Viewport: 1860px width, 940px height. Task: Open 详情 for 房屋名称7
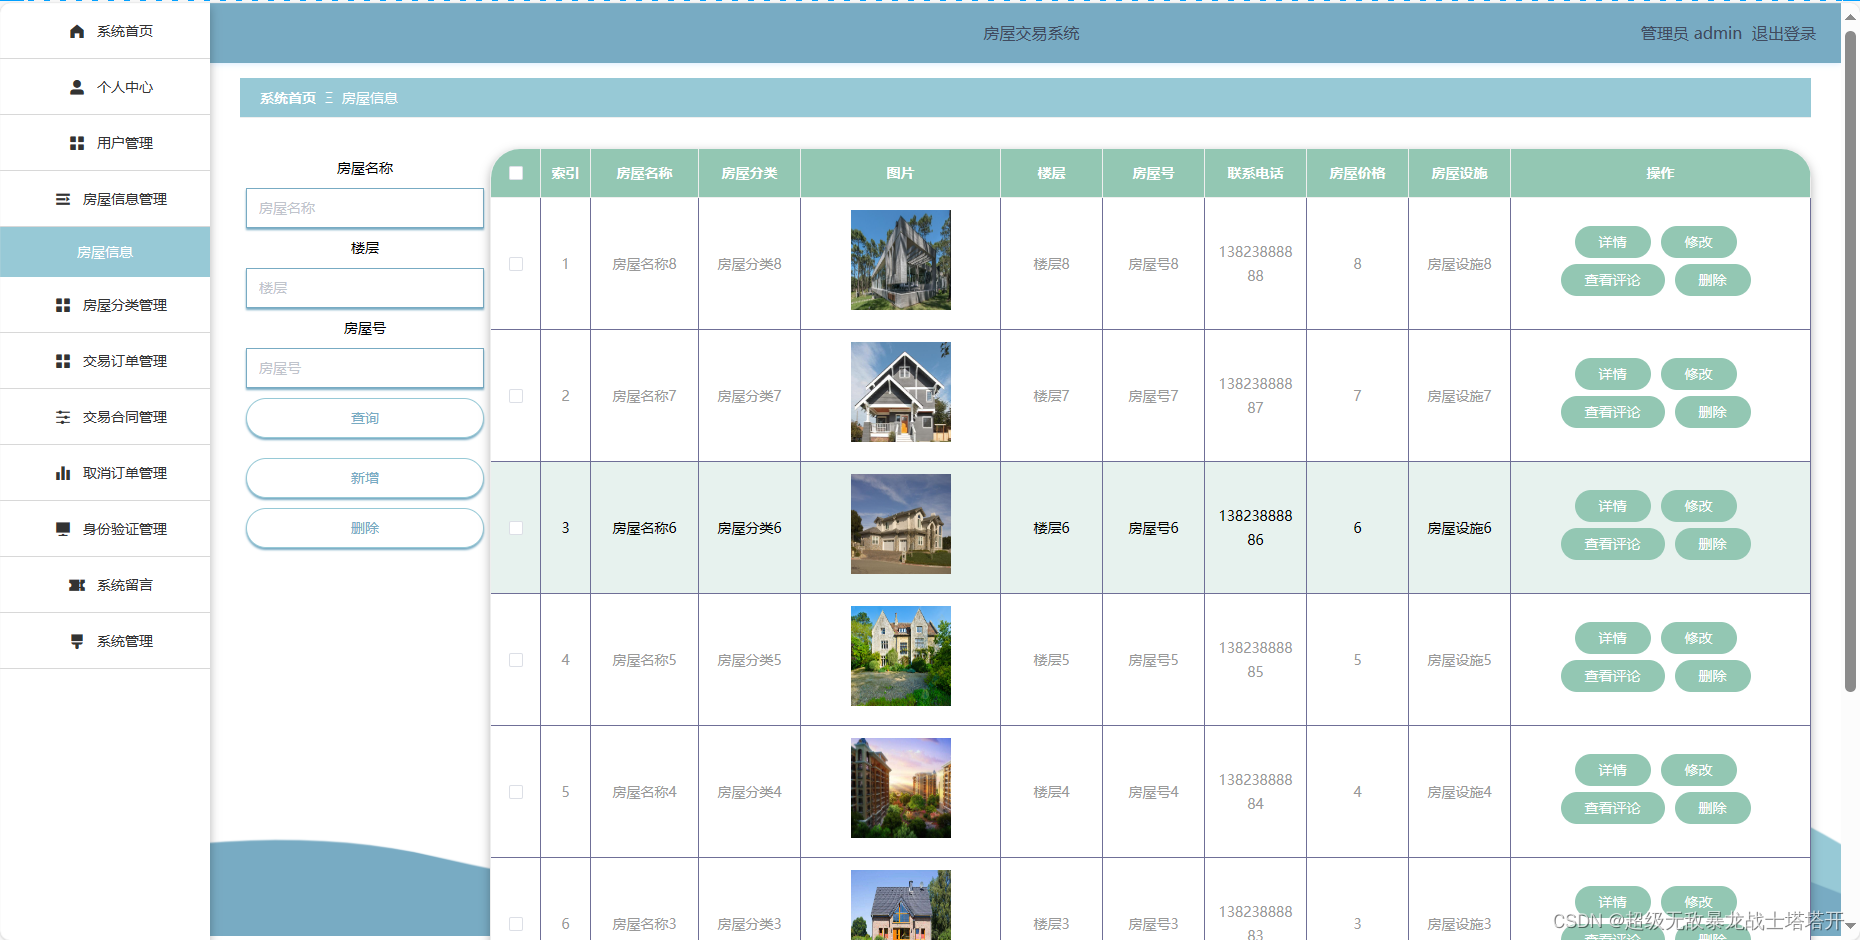point(1612,374)
